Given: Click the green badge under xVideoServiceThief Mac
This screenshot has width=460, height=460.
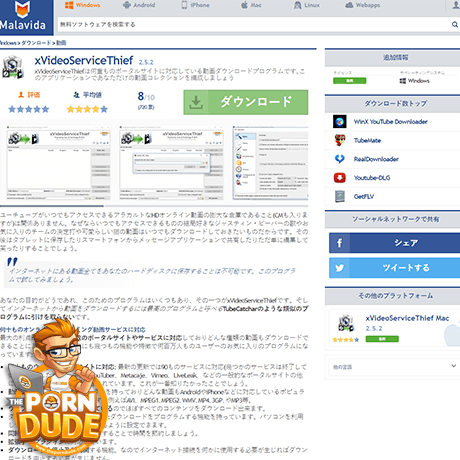Looking at the screenshot, I should point(382,339).
